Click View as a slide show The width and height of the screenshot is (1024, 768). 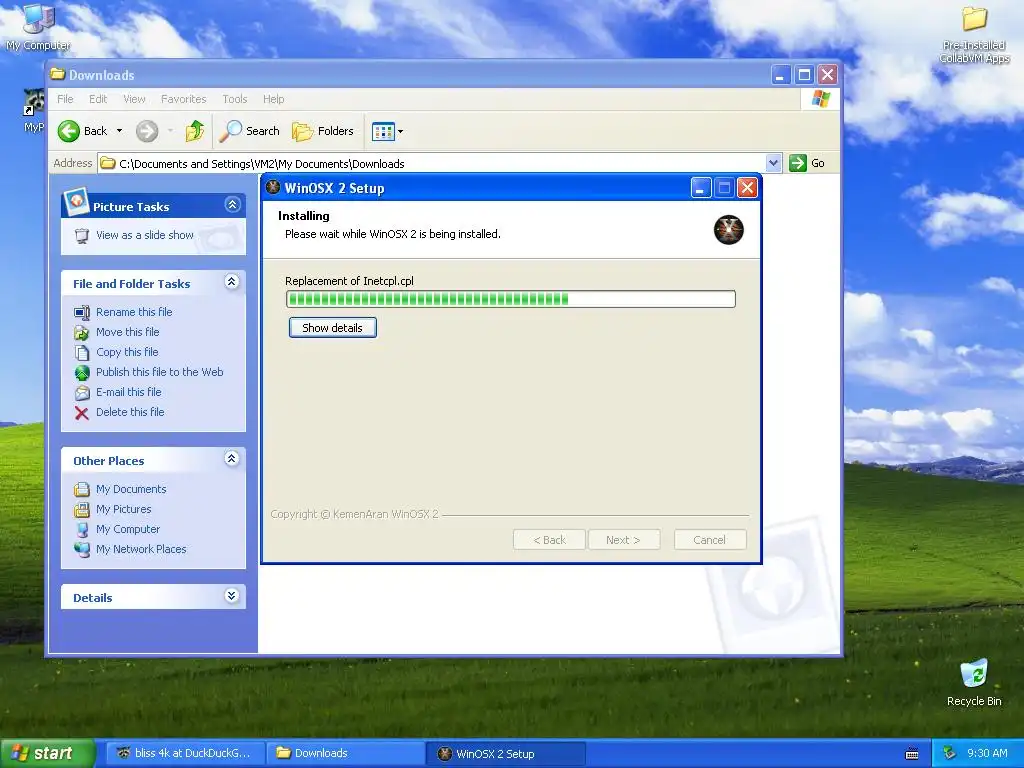coord(145,235)
